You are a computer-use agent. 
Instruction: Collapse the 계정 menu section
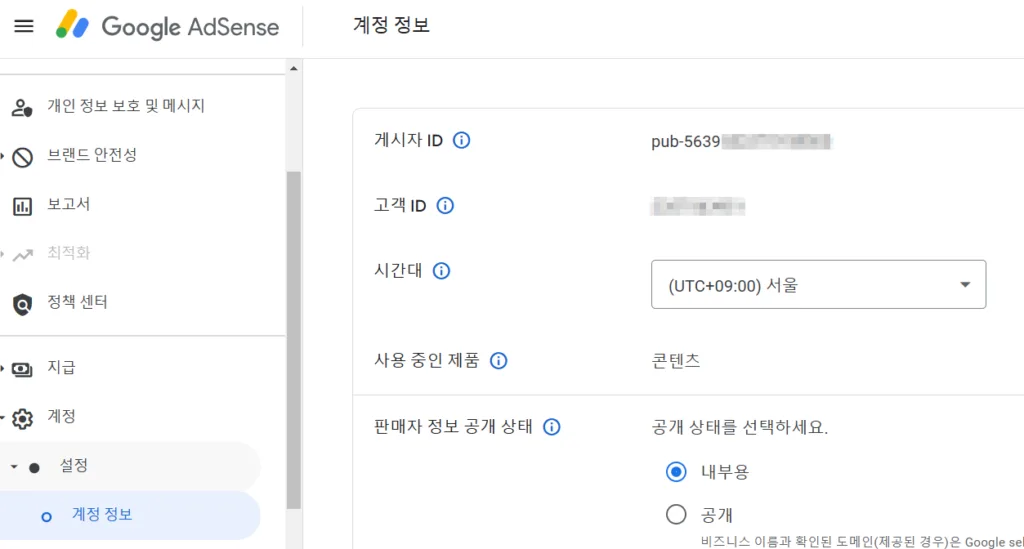coord(4,417)
